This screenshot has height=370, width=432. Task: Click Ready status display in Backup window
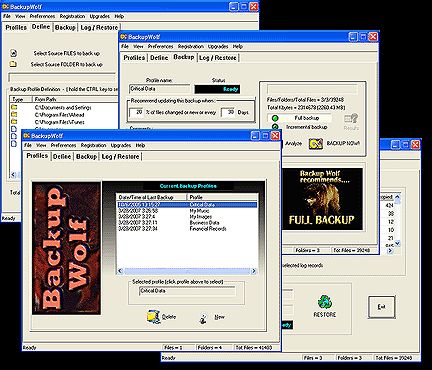click(217, 89)
